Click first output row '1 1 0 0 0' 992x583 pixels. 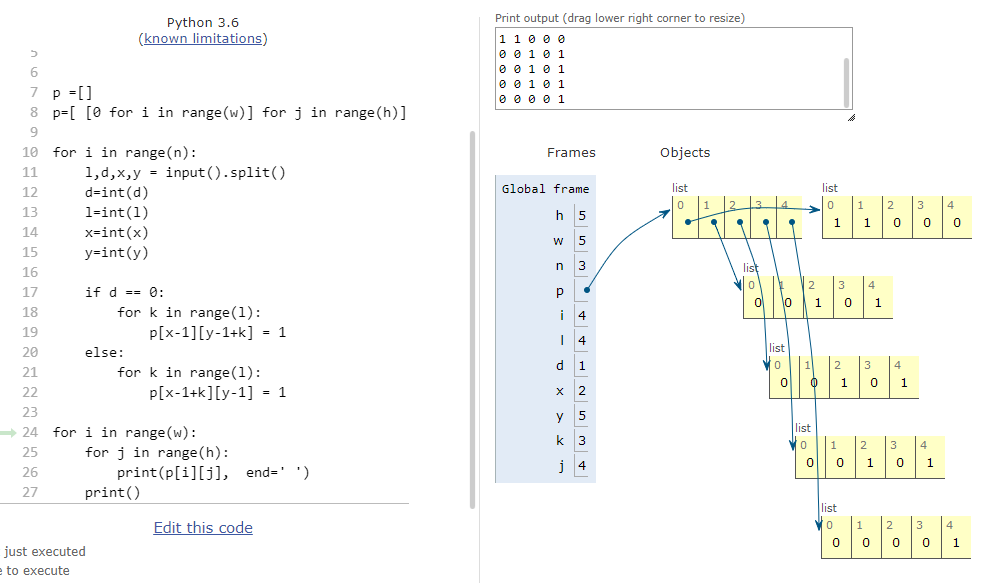pos(531,39)
